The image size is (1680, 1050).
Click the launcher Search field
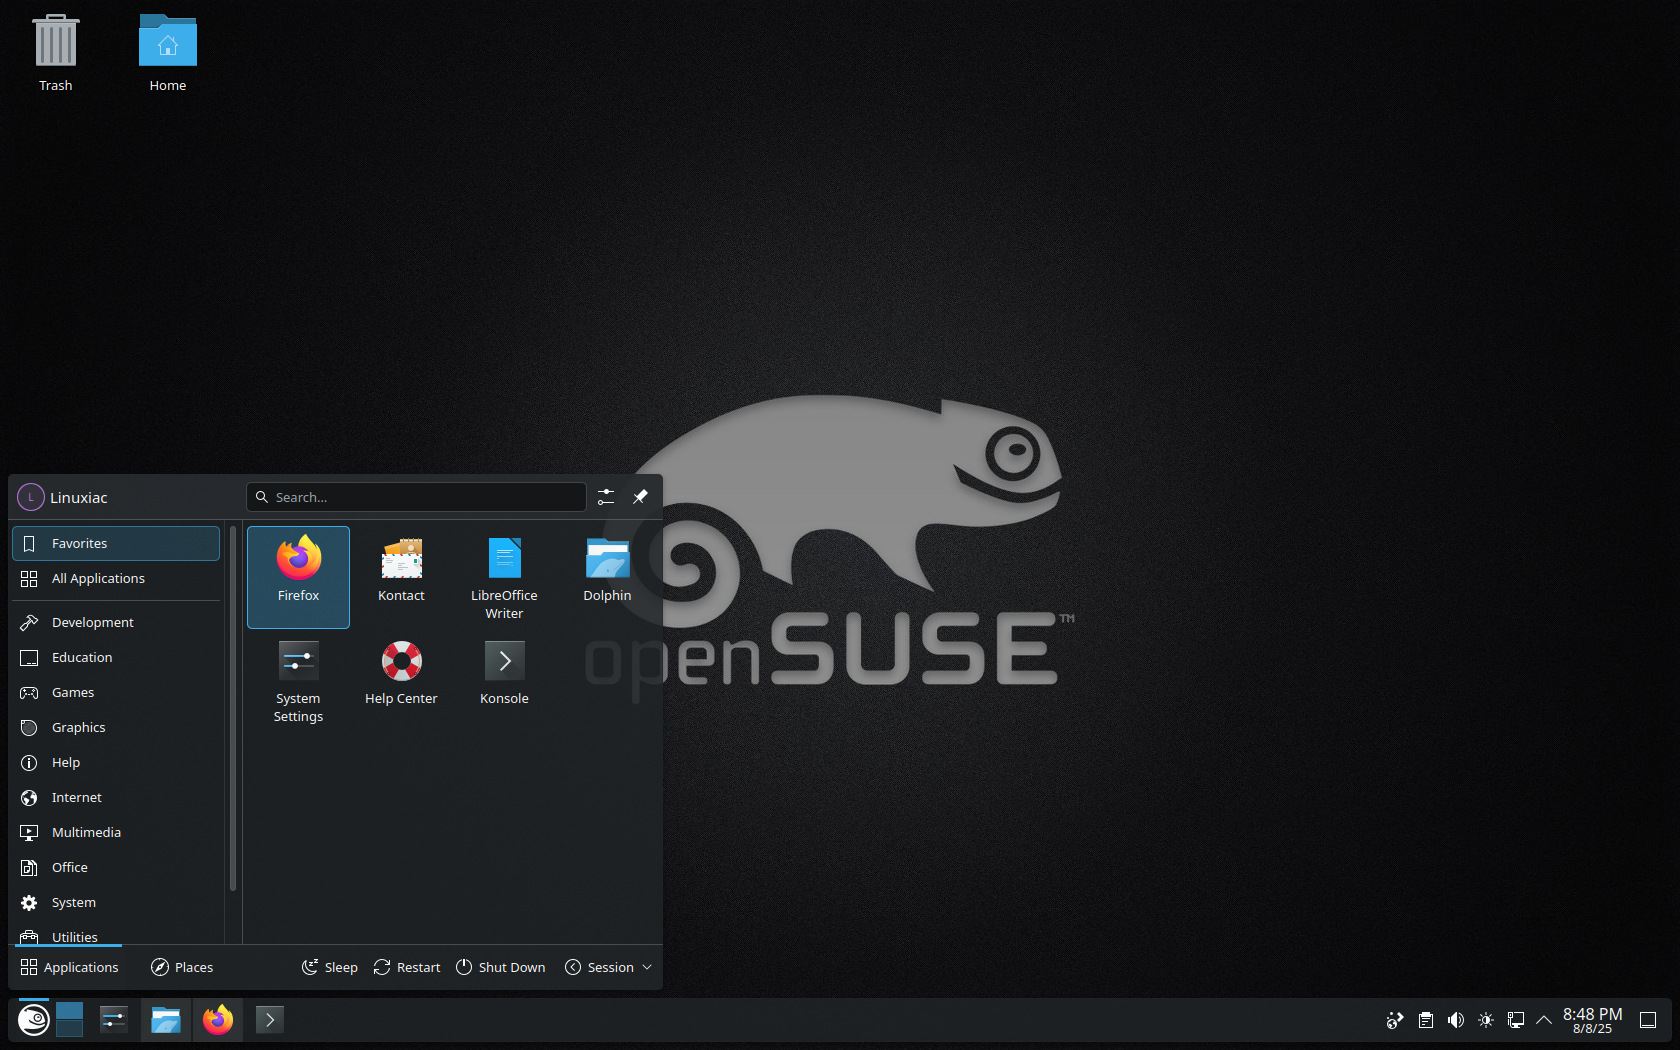416,497
